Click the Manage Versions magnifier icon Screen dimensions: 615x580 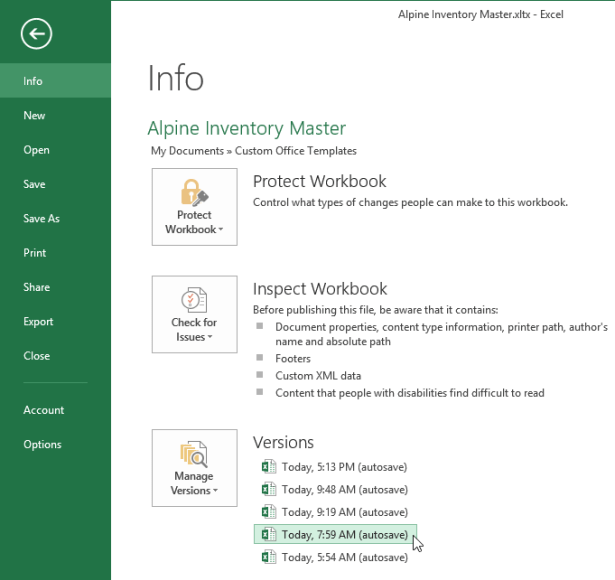194,452
